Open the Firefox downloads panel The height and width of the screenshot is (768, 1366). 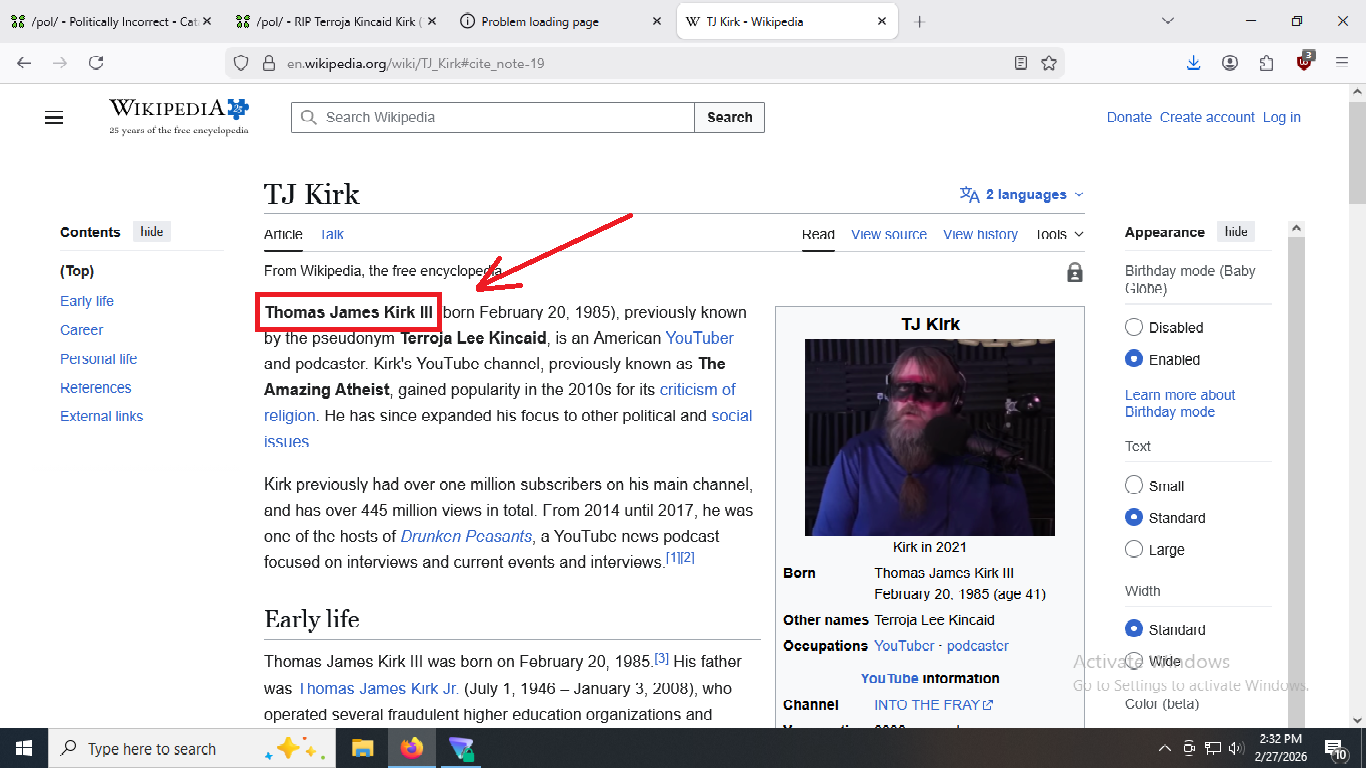pyautogui.click(x=1193, y=63)
